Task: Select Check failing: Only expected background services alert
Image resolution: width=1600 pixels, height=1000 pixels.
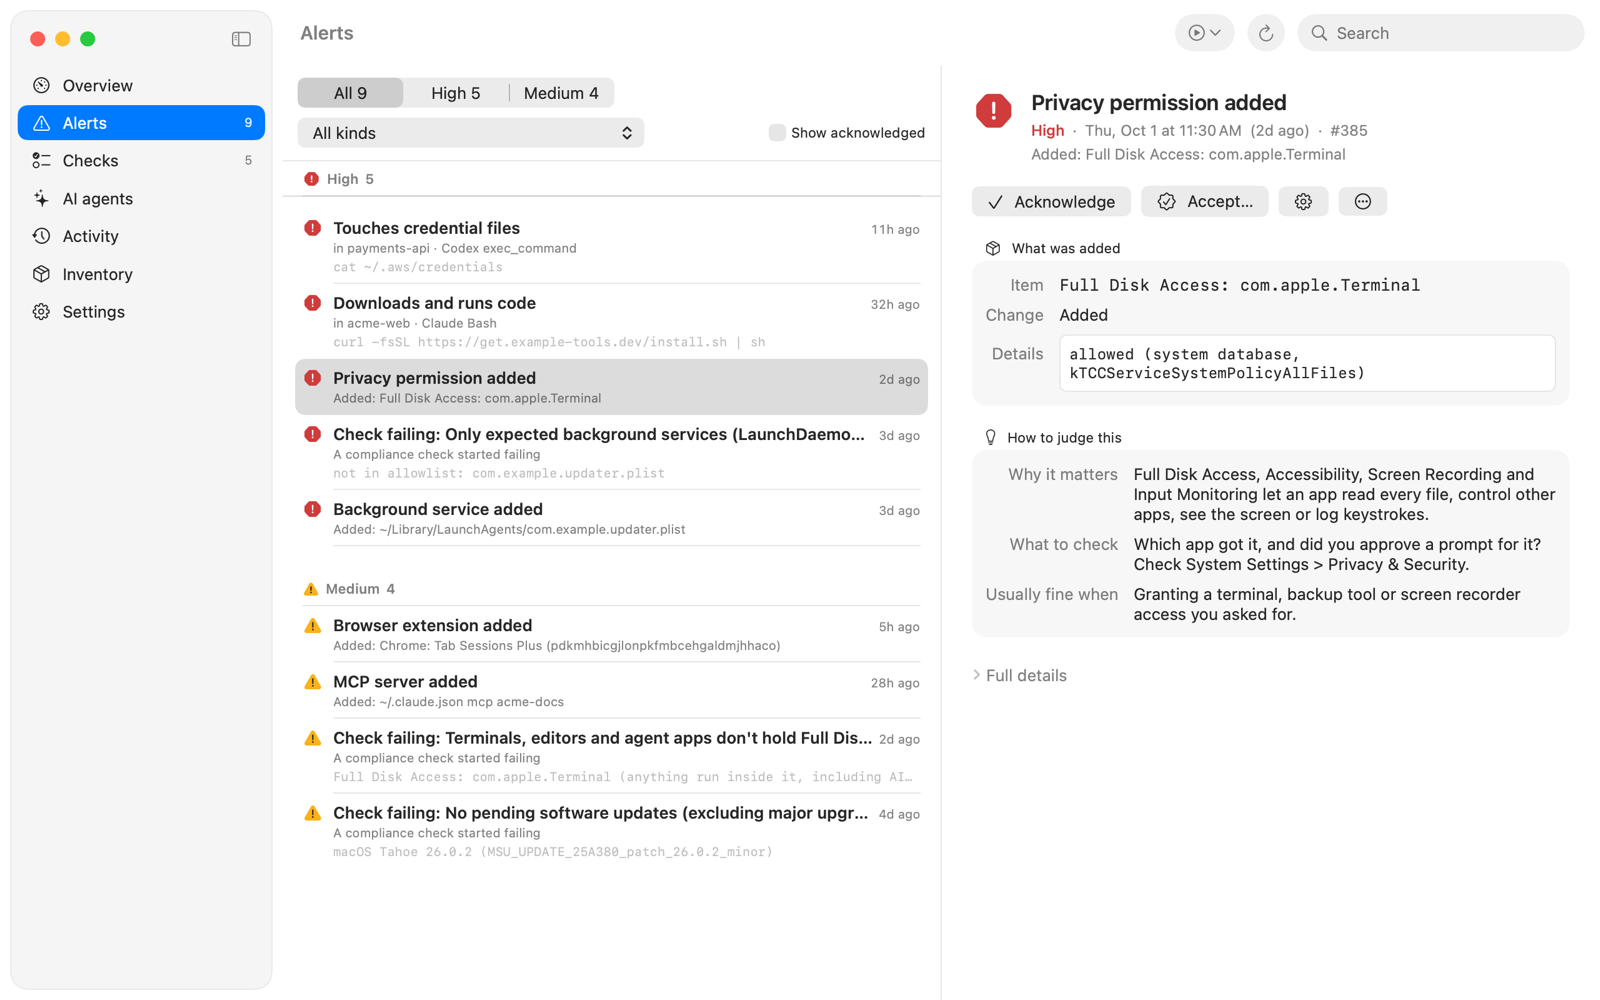Action: pos(611,453)
